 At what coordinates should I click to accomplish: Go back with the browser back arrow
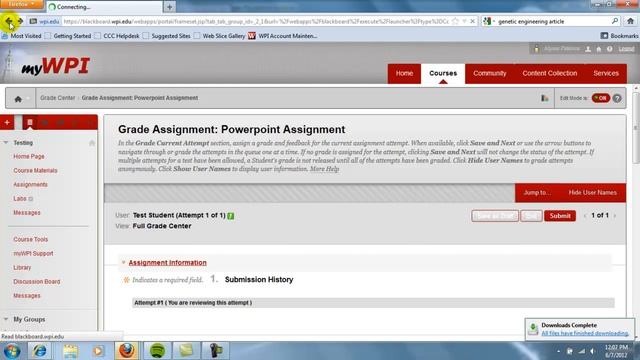[9, 21]
